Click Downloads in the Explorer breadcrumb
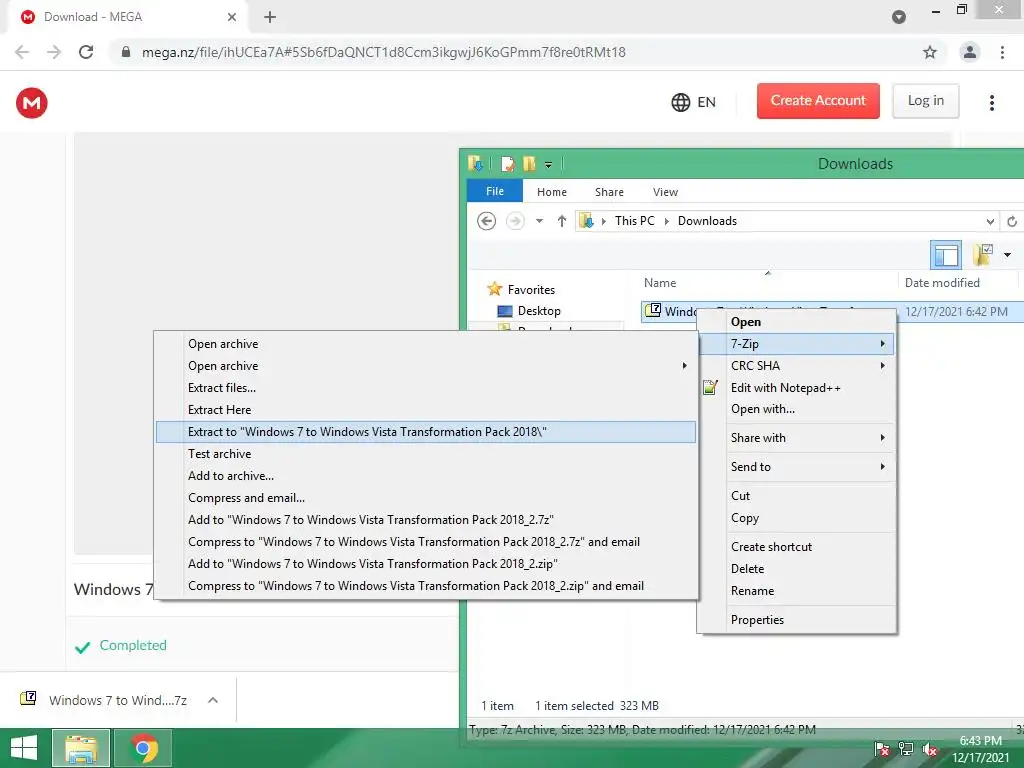 pos(707,221)
